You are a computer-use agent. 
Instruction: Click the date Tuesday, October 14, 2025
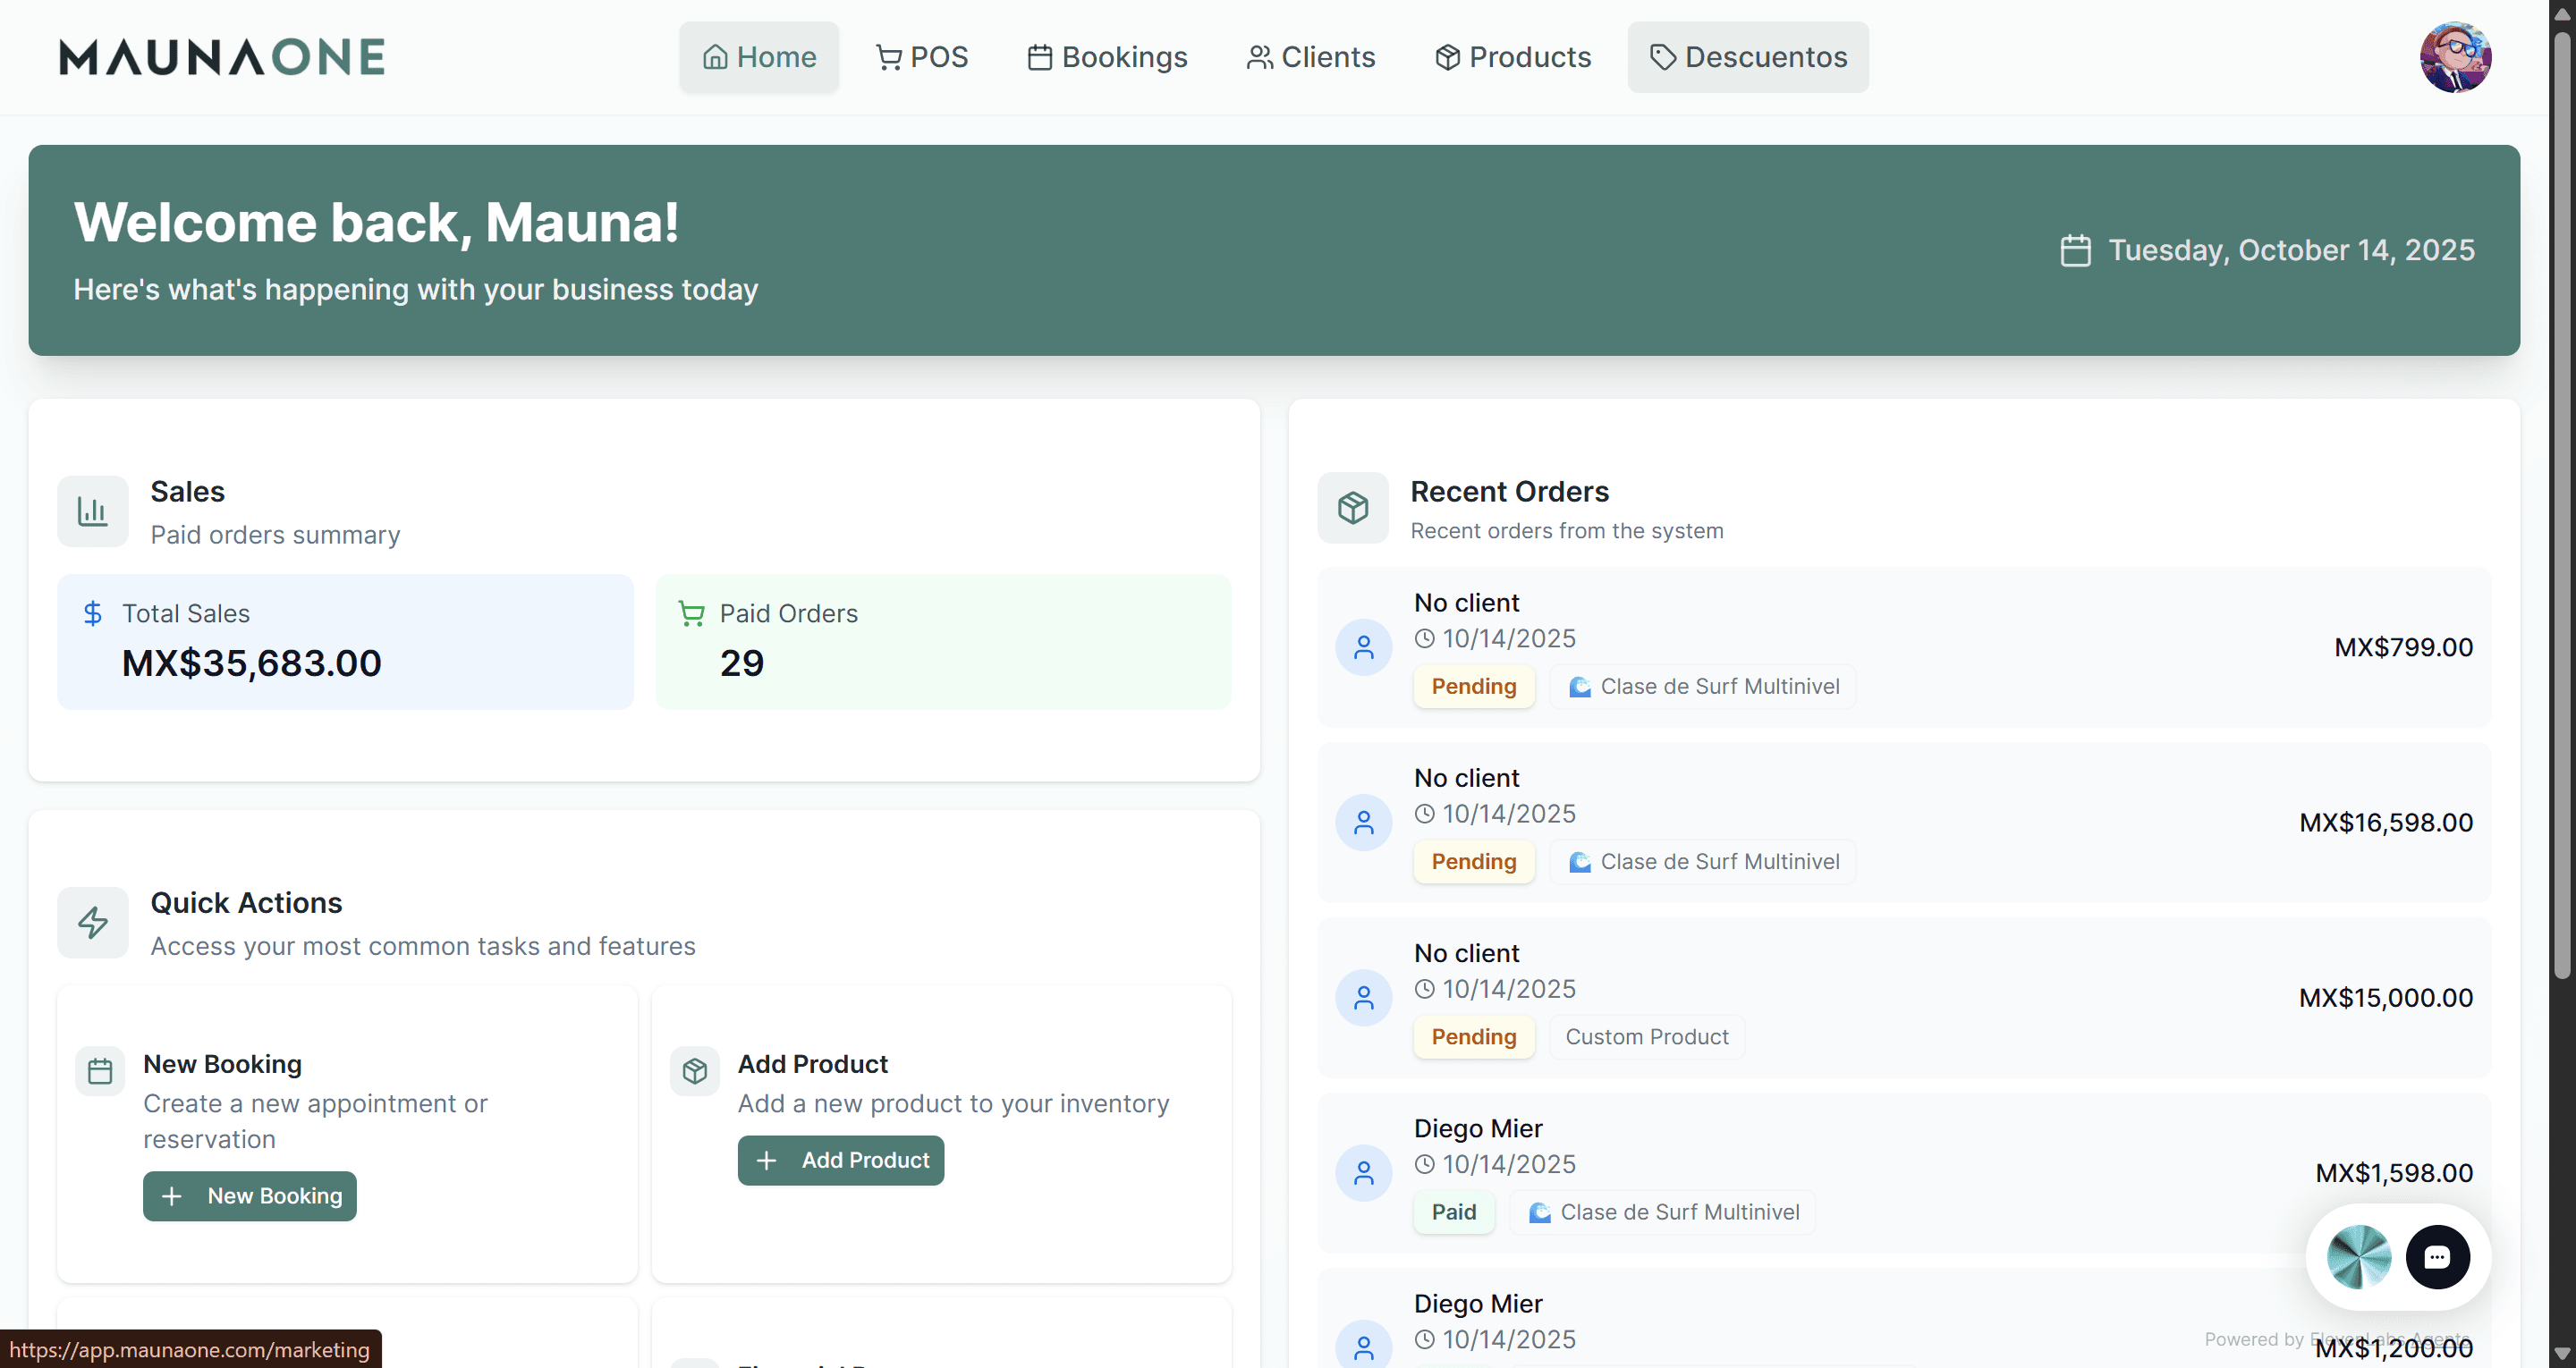2292,250
